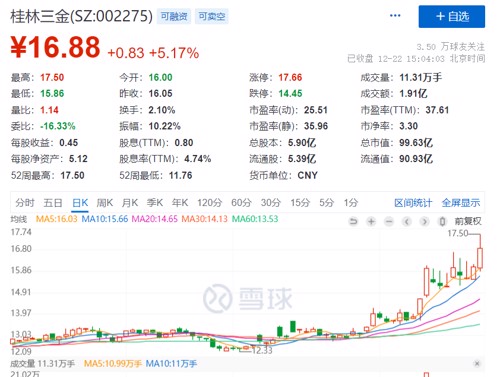
Task: Click the 17.50 high marker on chart
Action: pyautogui.click(x=458, y=233)
